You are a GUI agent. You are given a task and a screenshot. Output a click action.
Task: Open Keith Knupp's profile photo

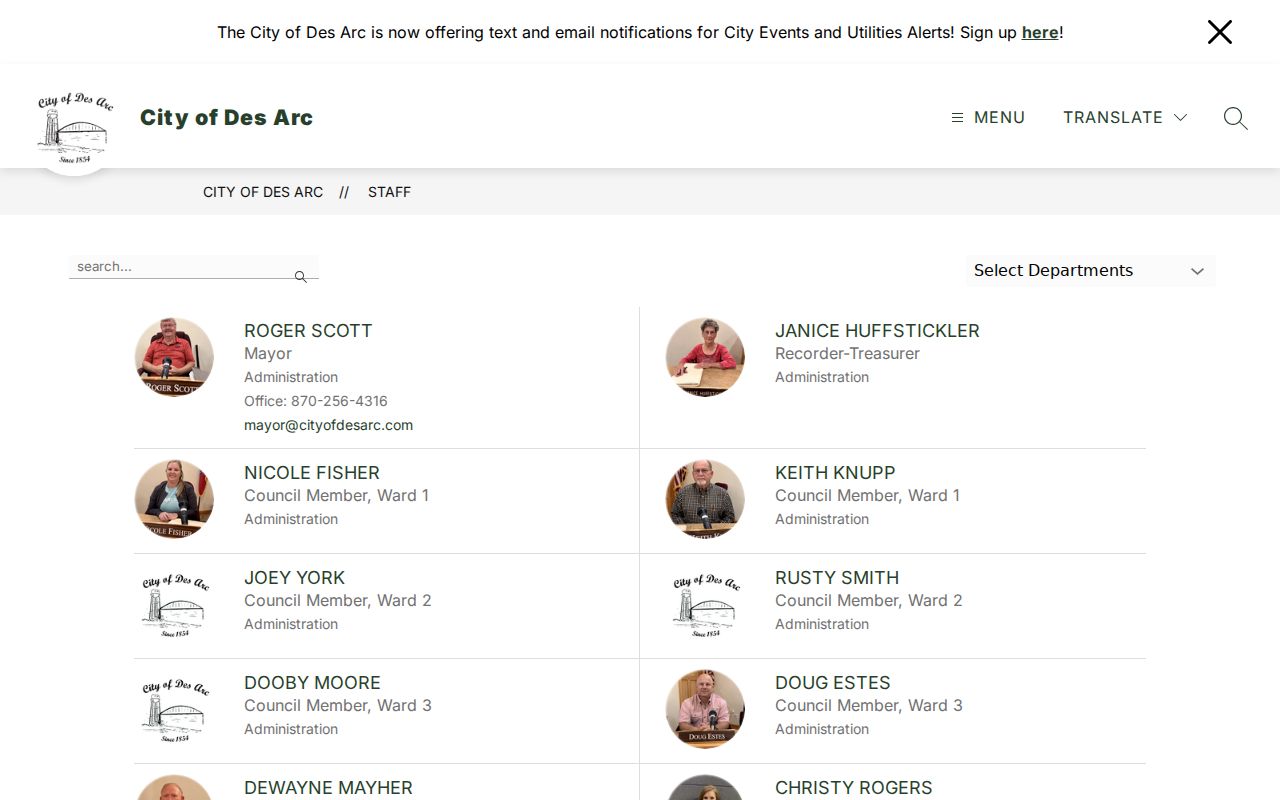tap(705, 499)
